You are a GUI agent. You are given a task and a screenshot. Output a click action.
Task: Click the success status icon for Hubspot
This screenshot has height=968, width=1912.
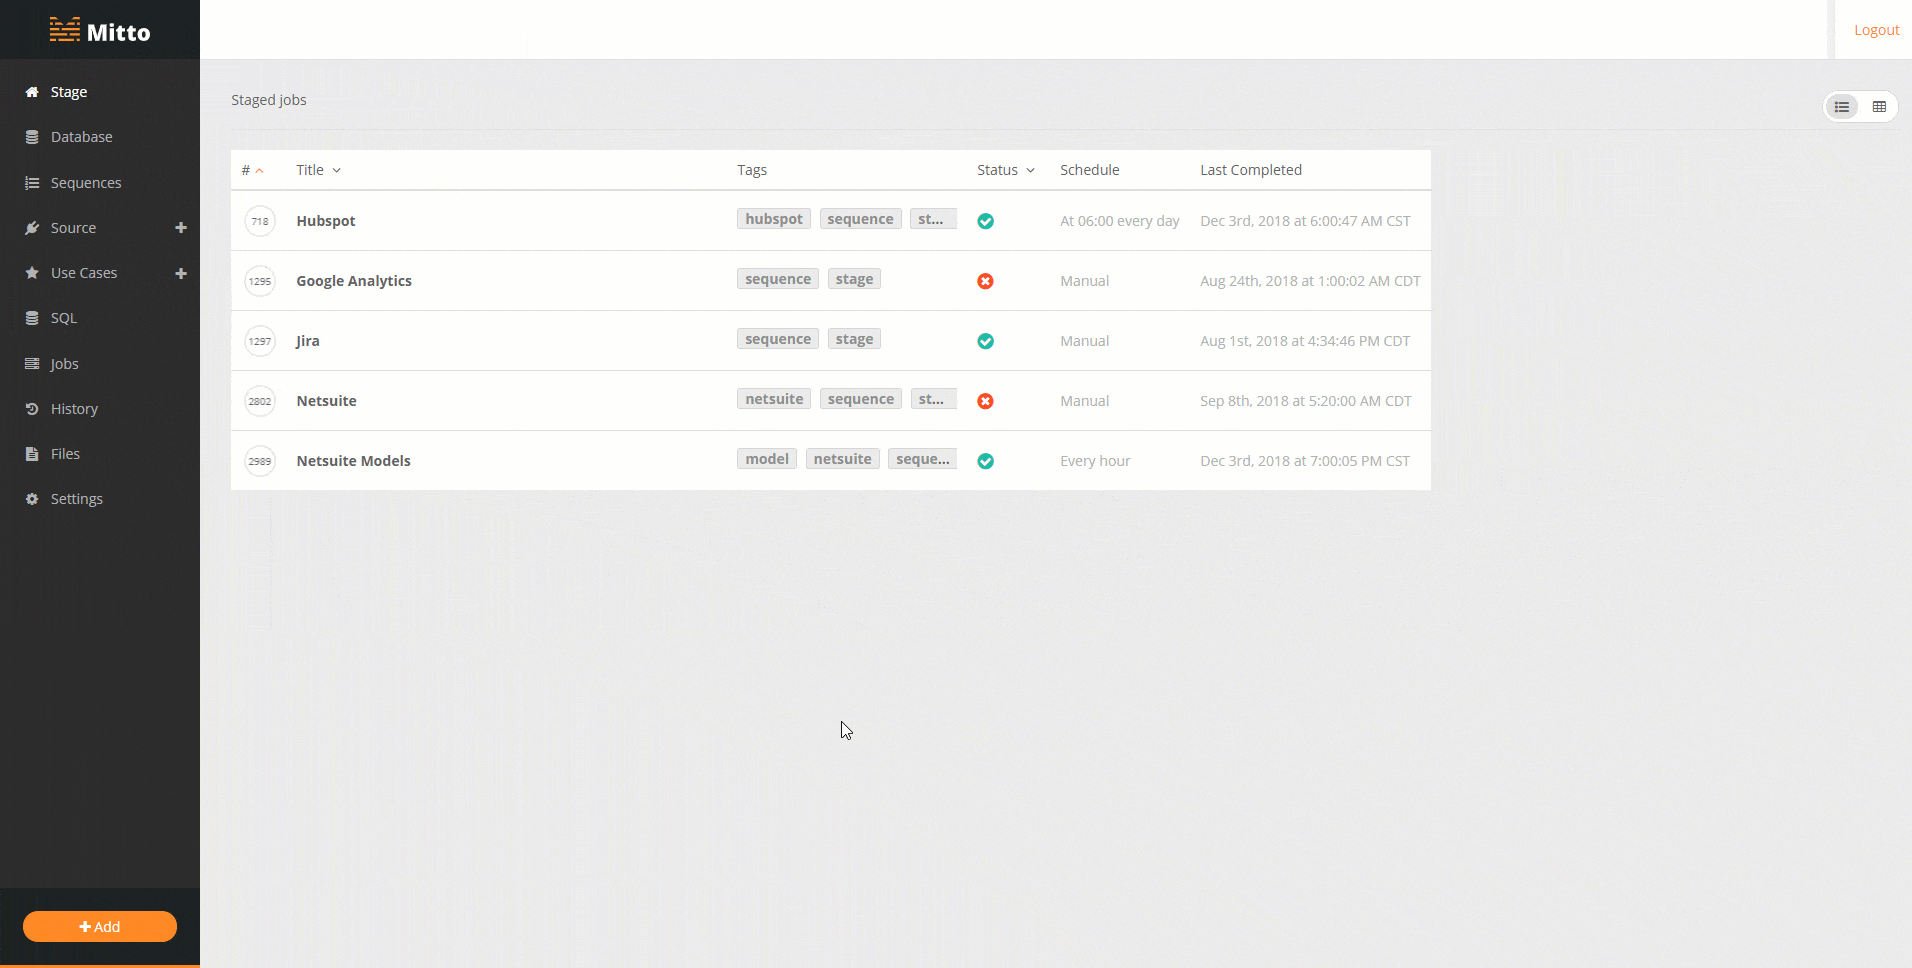click(985, 221)
